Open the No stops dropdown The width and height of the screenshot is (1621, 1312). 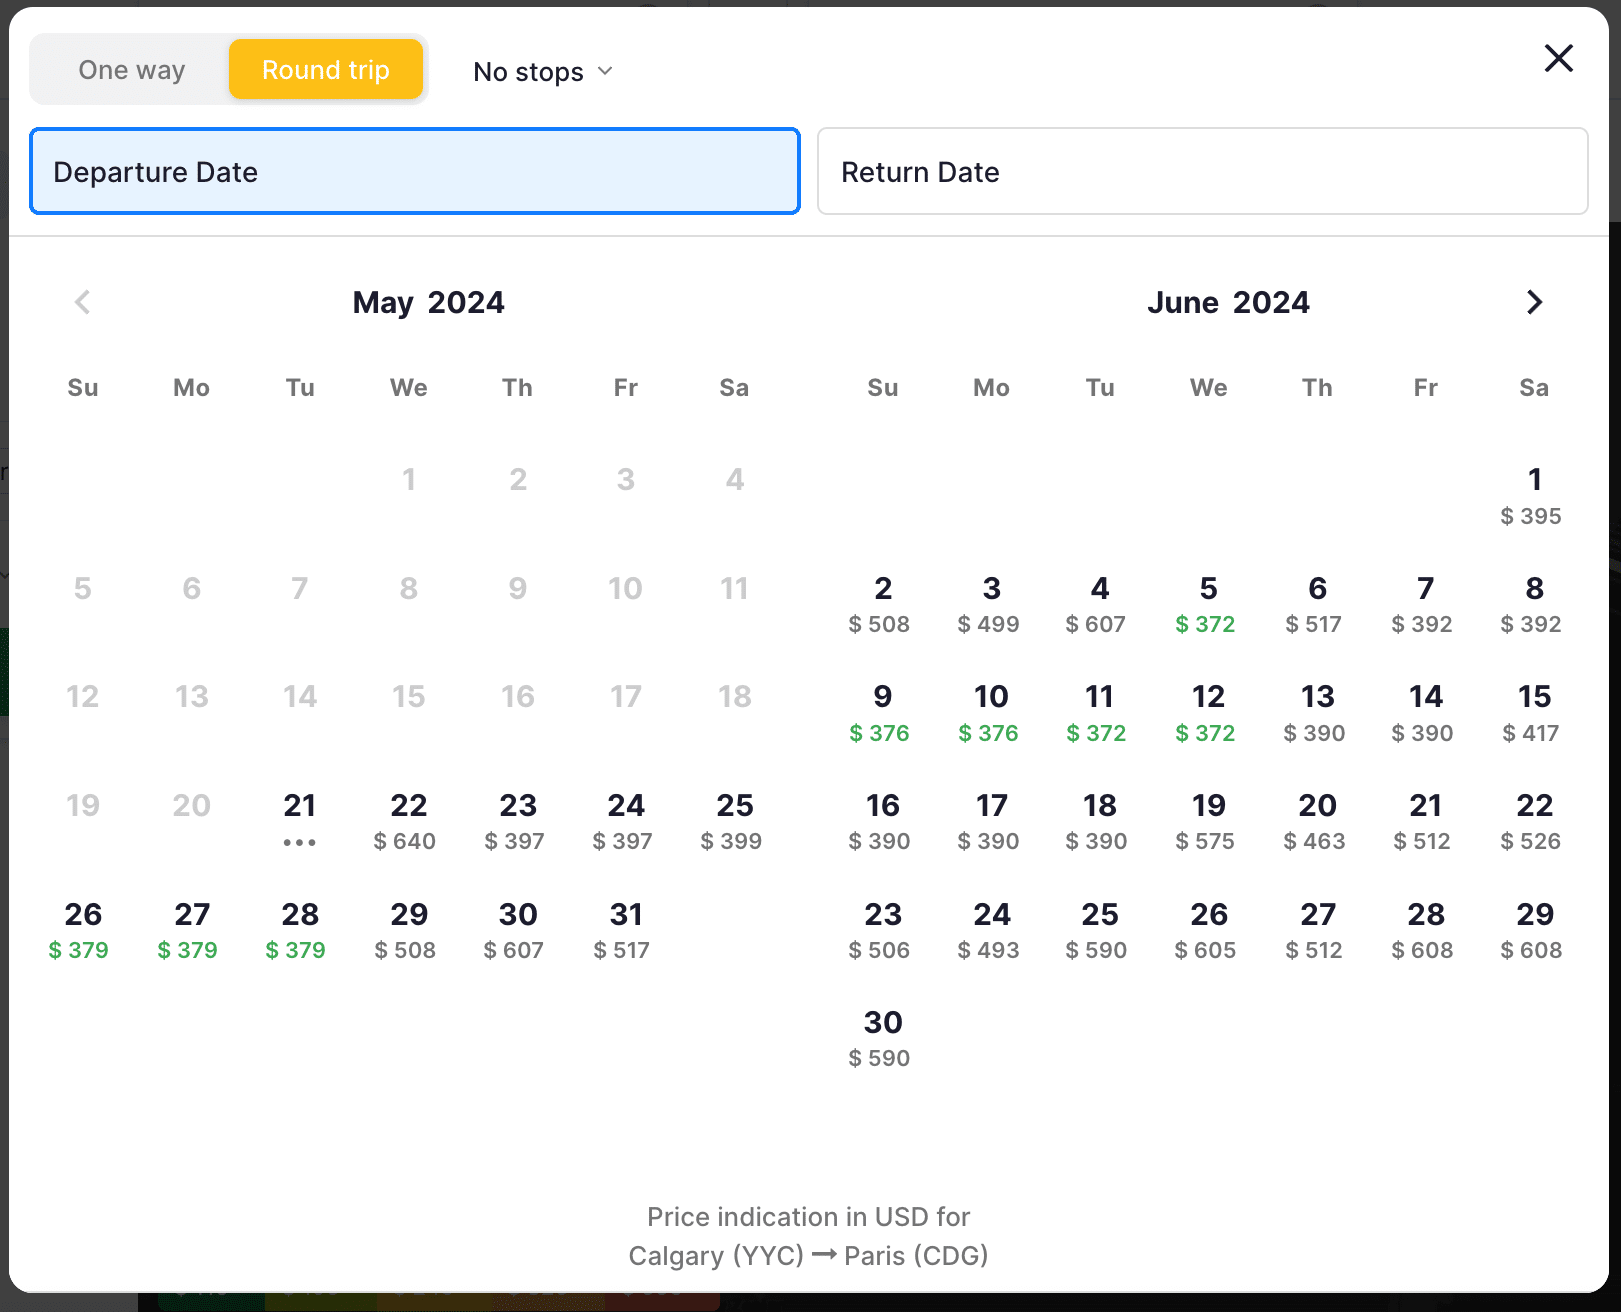pos(542,72)
